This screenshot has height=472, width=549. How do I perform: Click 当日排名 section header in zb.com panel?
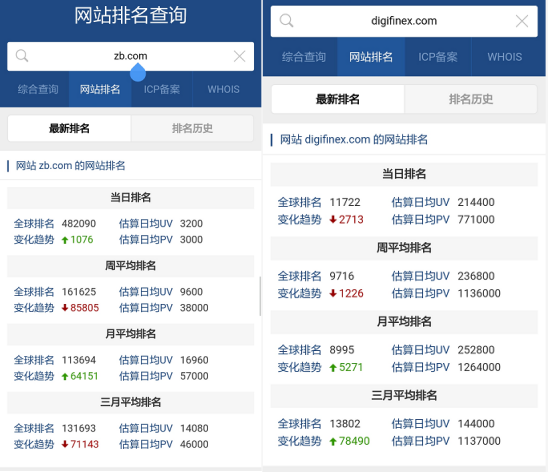coord(131,198)
